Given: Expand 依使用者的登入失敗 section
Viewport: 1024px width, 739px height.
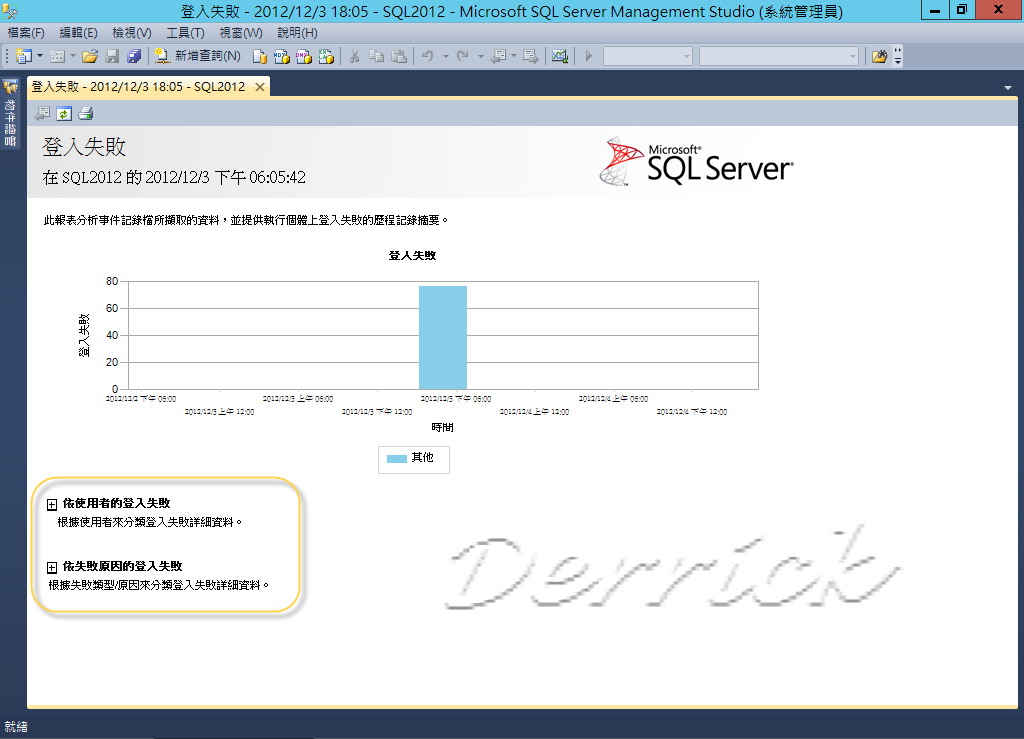Looking at the screenshot, I should tap(52, 505).
